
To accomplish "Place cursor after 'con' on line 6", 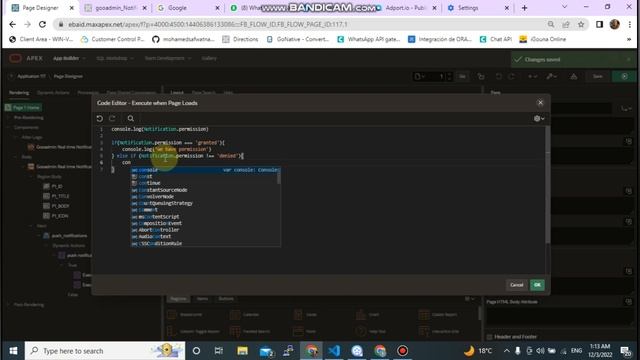I will pos(131,162).
